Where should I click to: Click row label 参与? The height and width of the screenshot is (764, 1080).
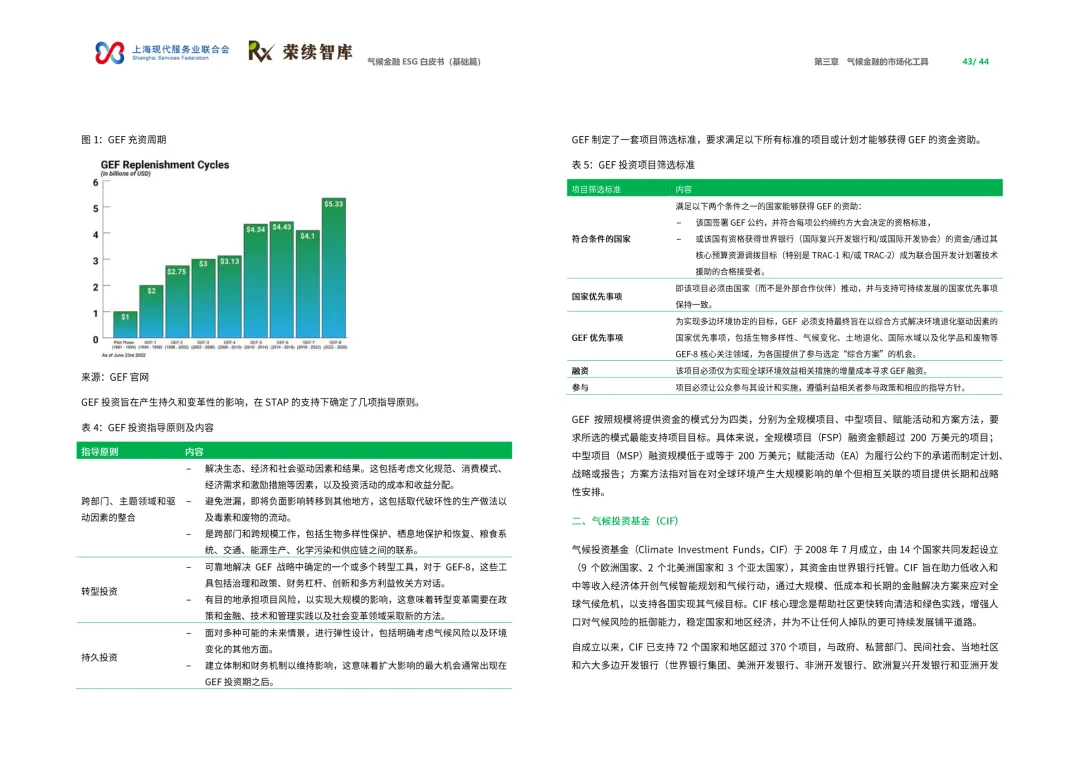coord(580,387)
